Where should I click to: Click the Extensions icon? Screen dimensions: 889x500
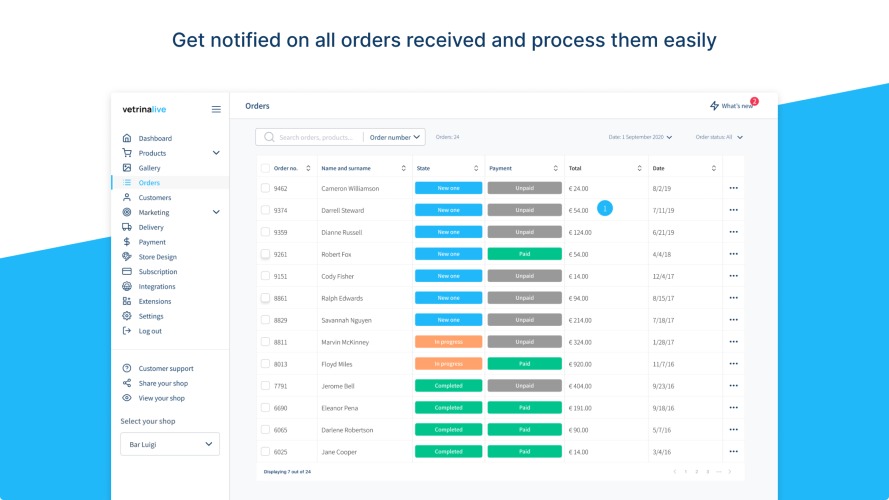[x=127, y=301]
